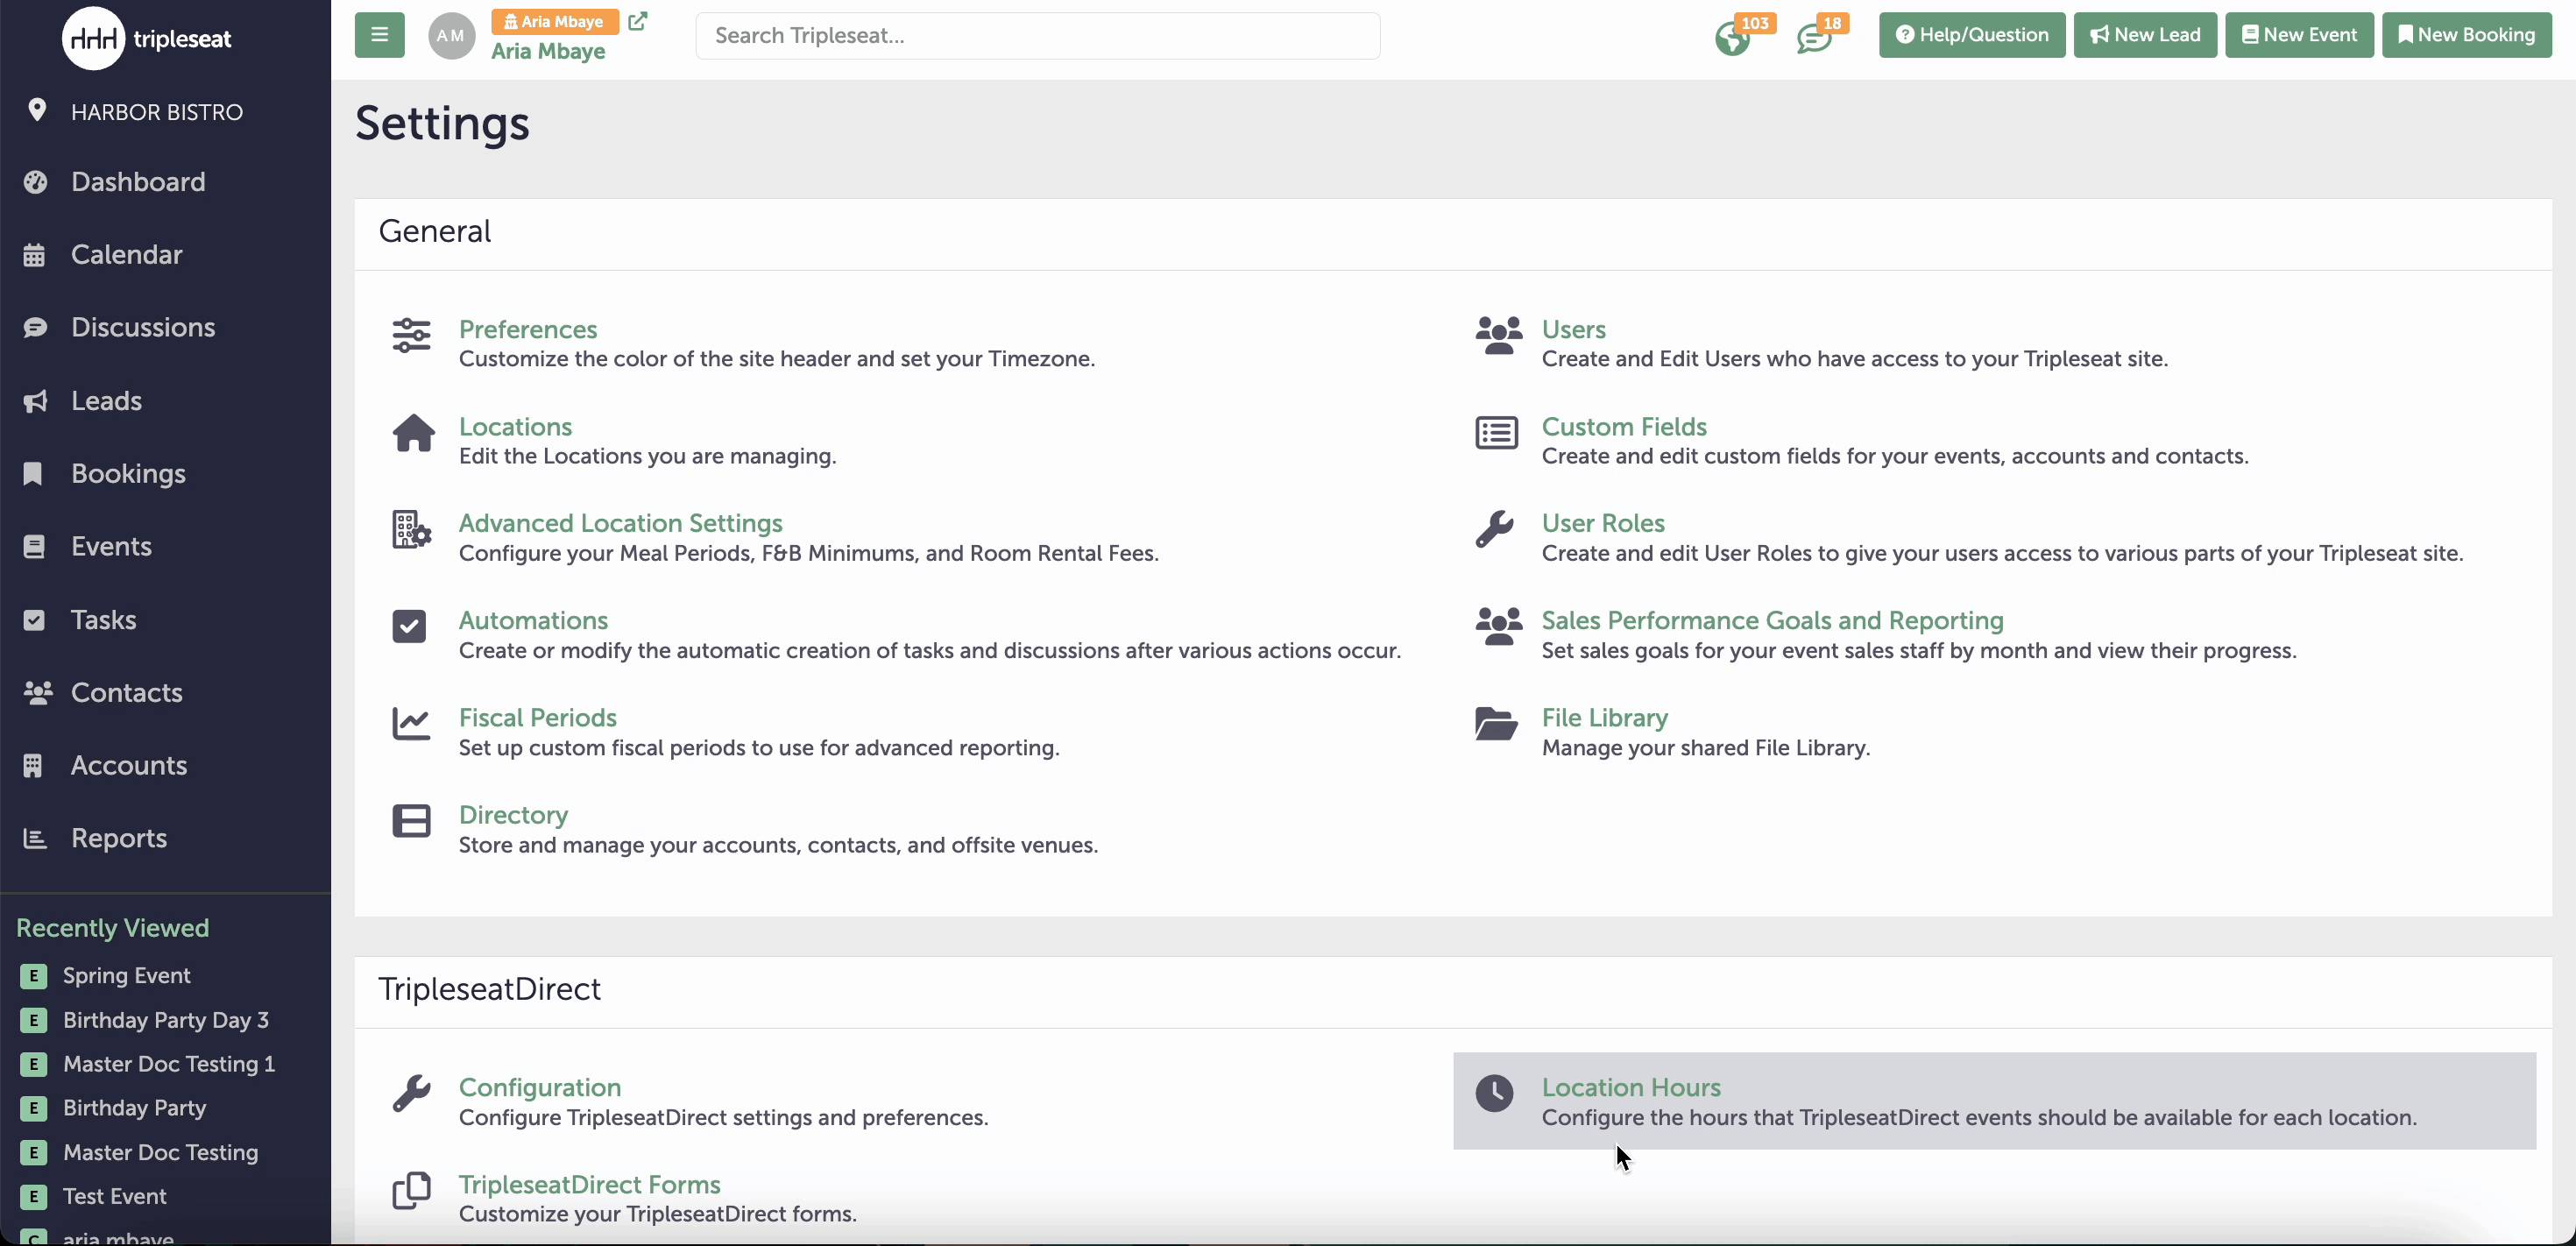Go to Accounts in the sidebar
Viewport: 2576px width, 1246px height.
(x=129, y=766)
